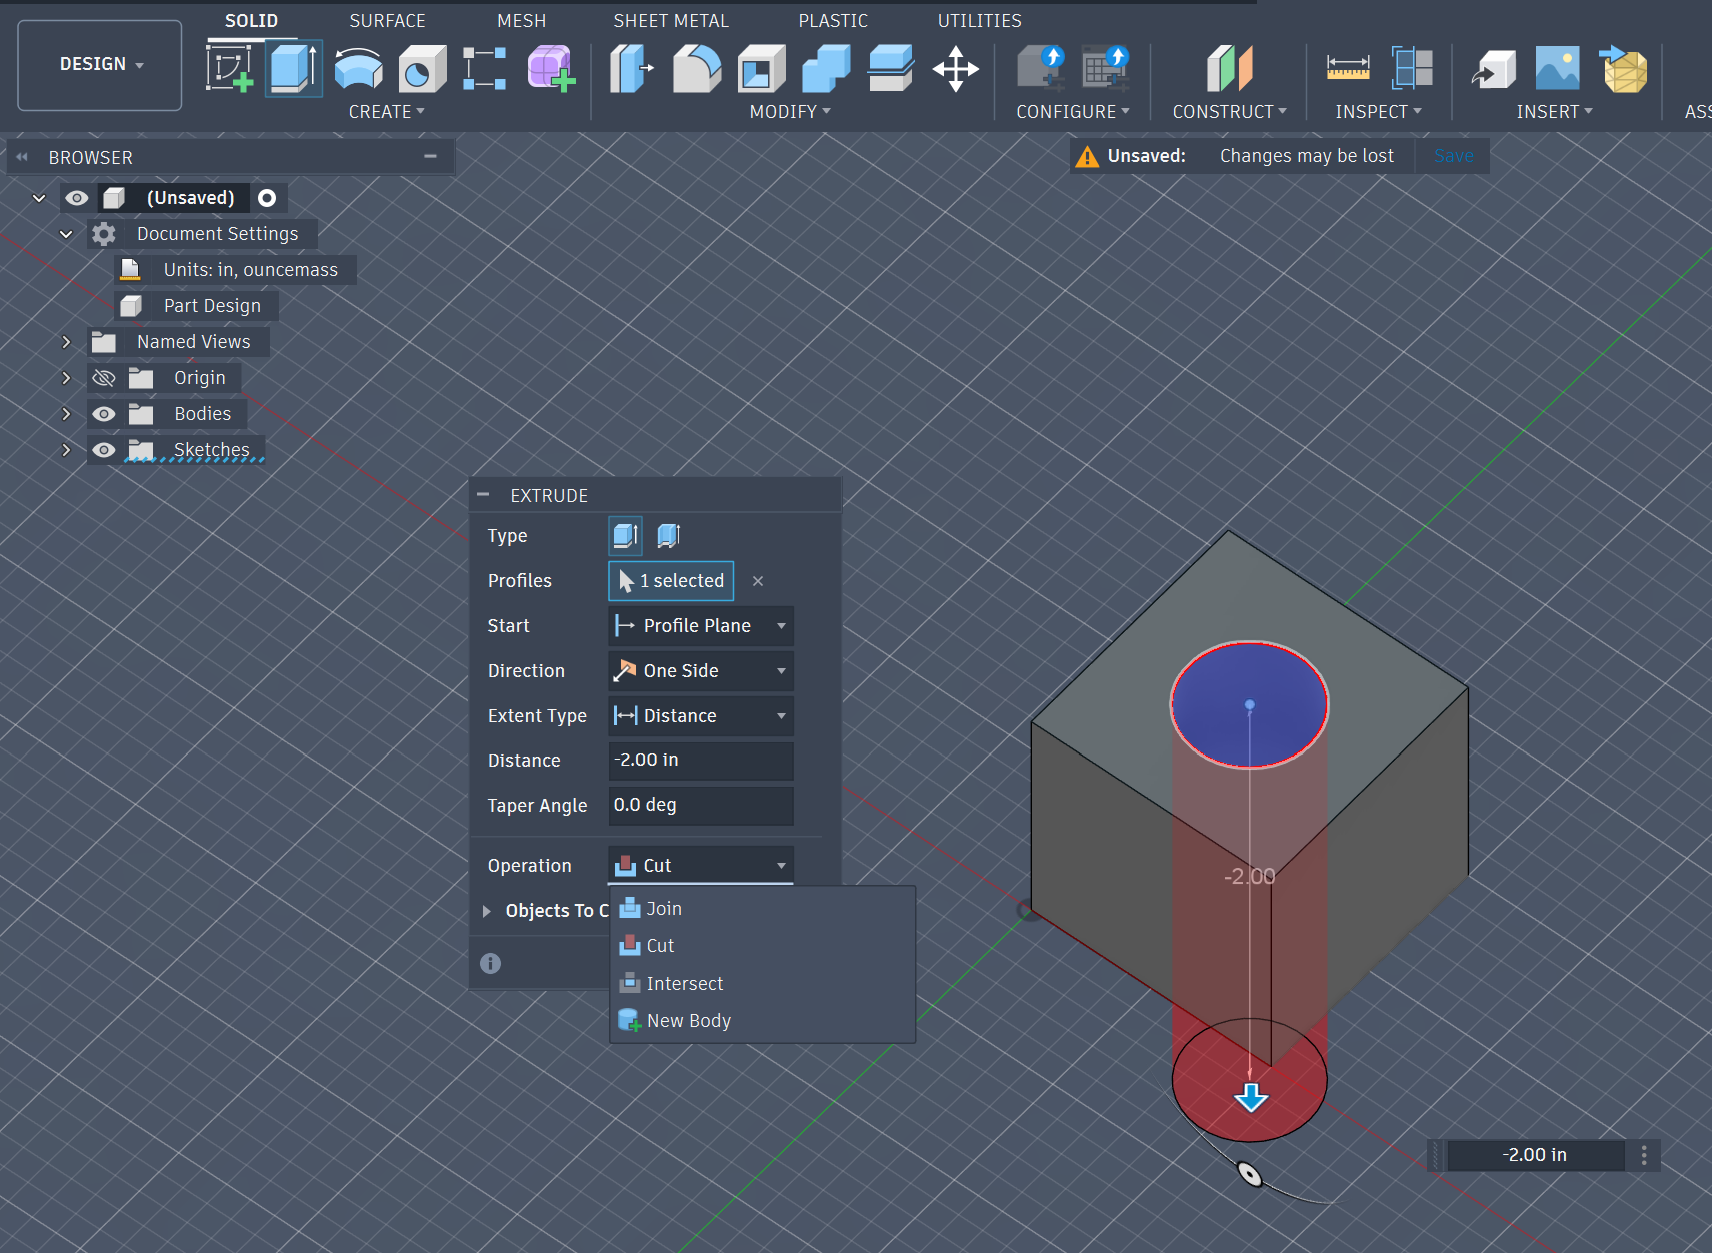The height and width of the screenshot is (1253, 1712).
Task: Switch to the Sheet Metal tab
Action: click(670, 21)
